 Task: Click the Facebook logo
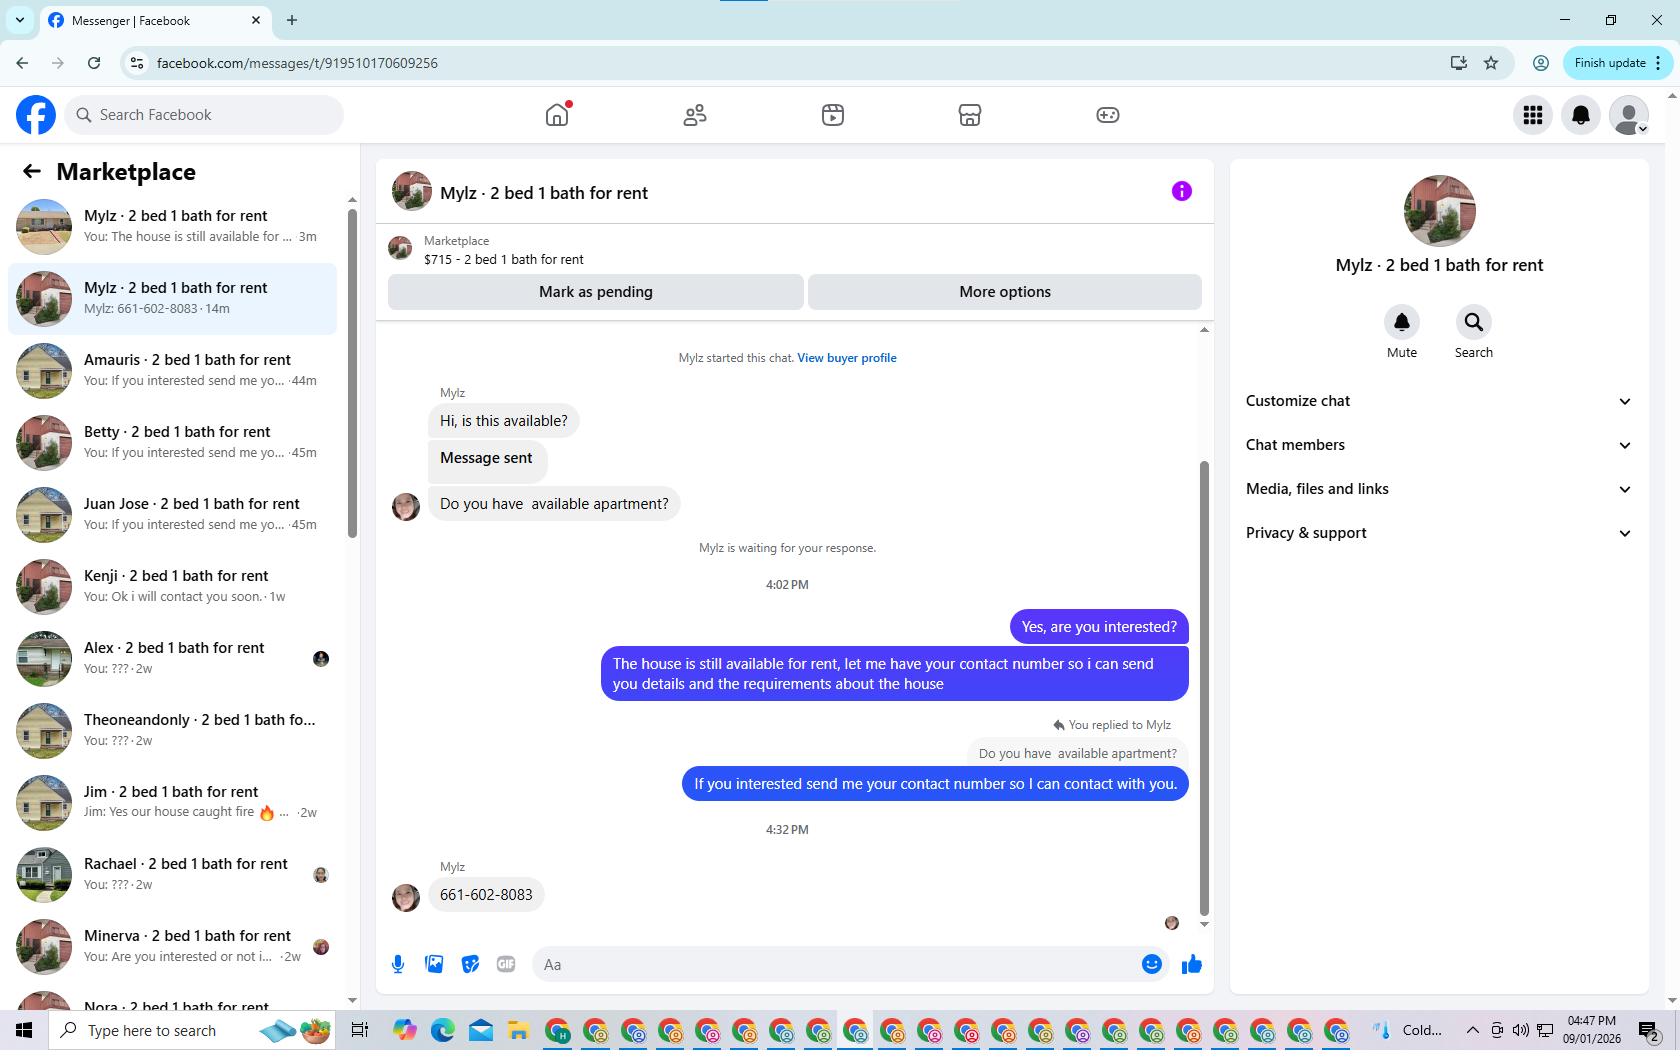[x=36, y=115]
